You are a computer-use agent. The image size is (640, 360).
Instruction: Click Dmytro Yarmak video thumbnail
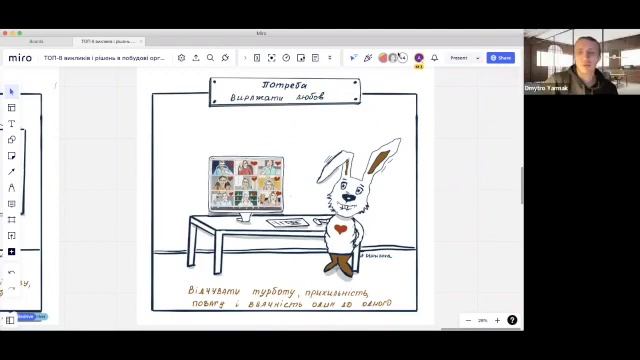582,62
